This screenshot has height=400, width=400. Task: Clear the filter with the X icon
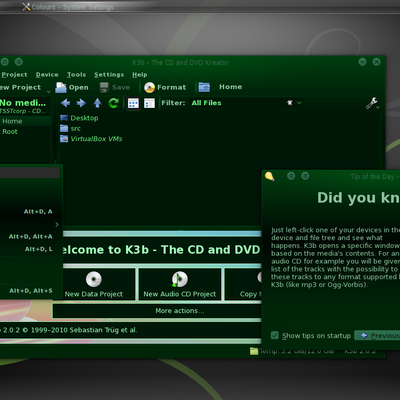pos(290,103)
